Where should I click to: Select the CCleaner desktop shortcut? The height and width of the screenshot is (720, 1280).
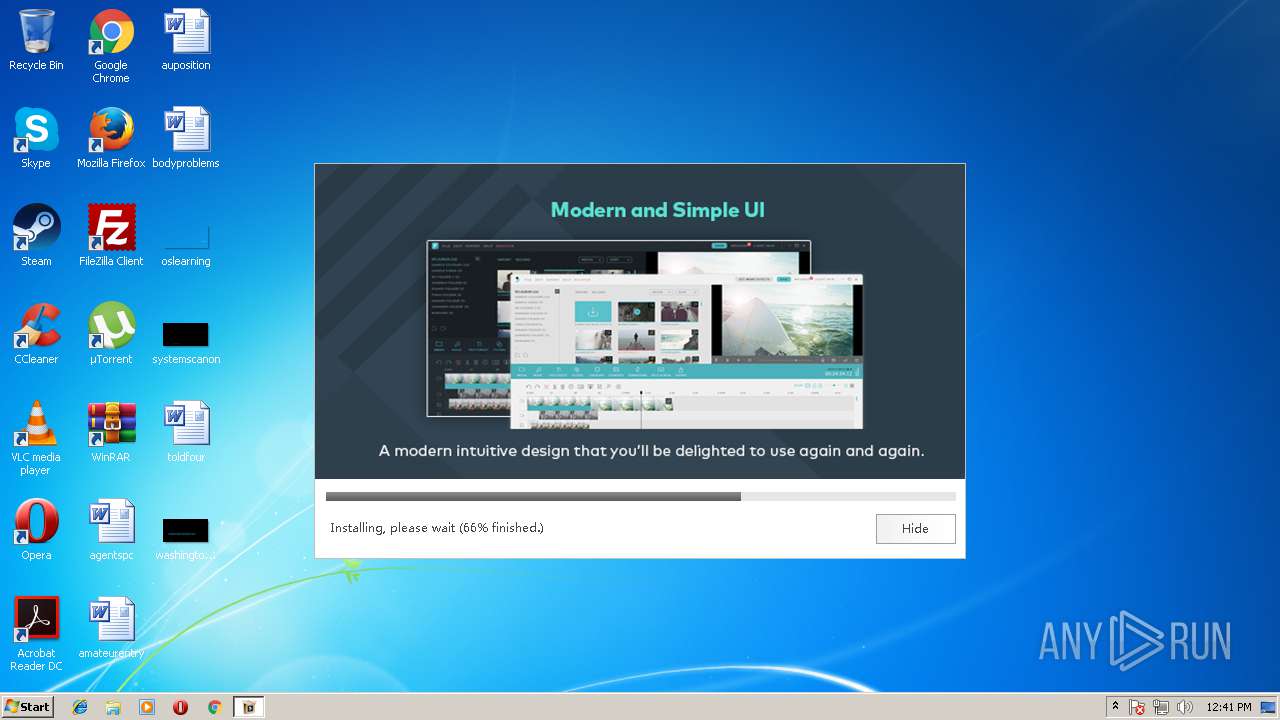36,334
